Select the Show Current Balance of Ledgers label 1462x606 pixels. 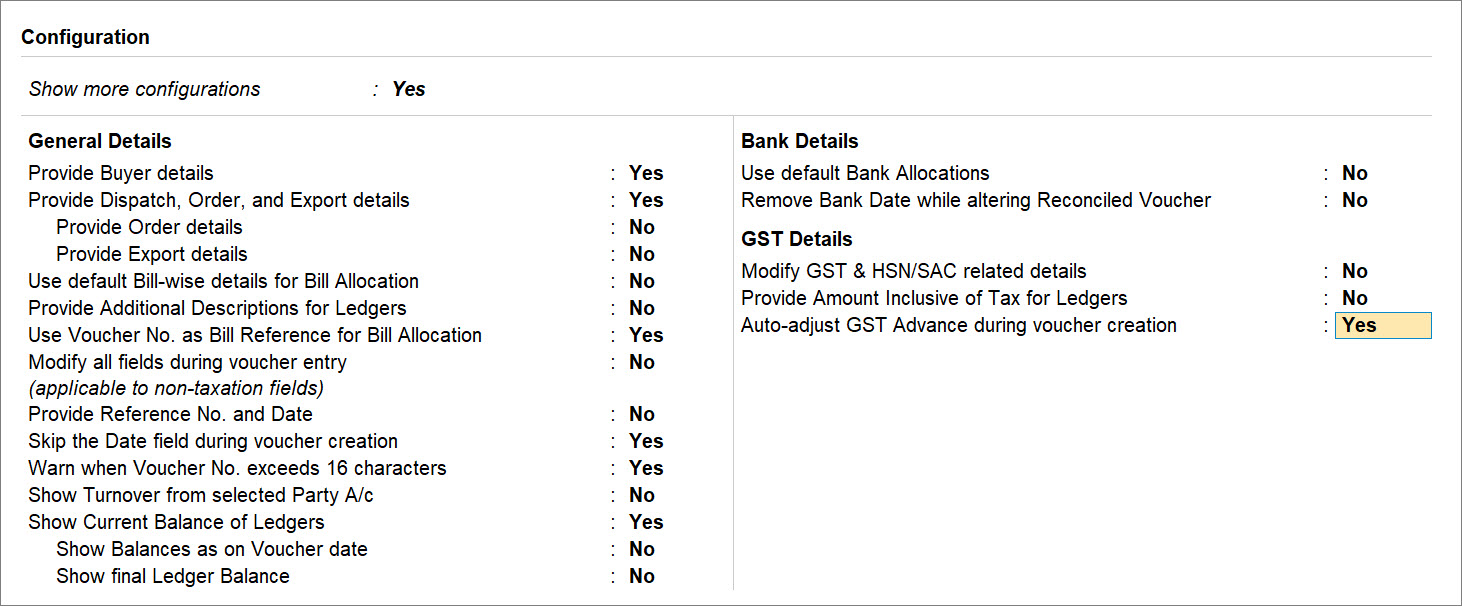[x=177, y=522]
